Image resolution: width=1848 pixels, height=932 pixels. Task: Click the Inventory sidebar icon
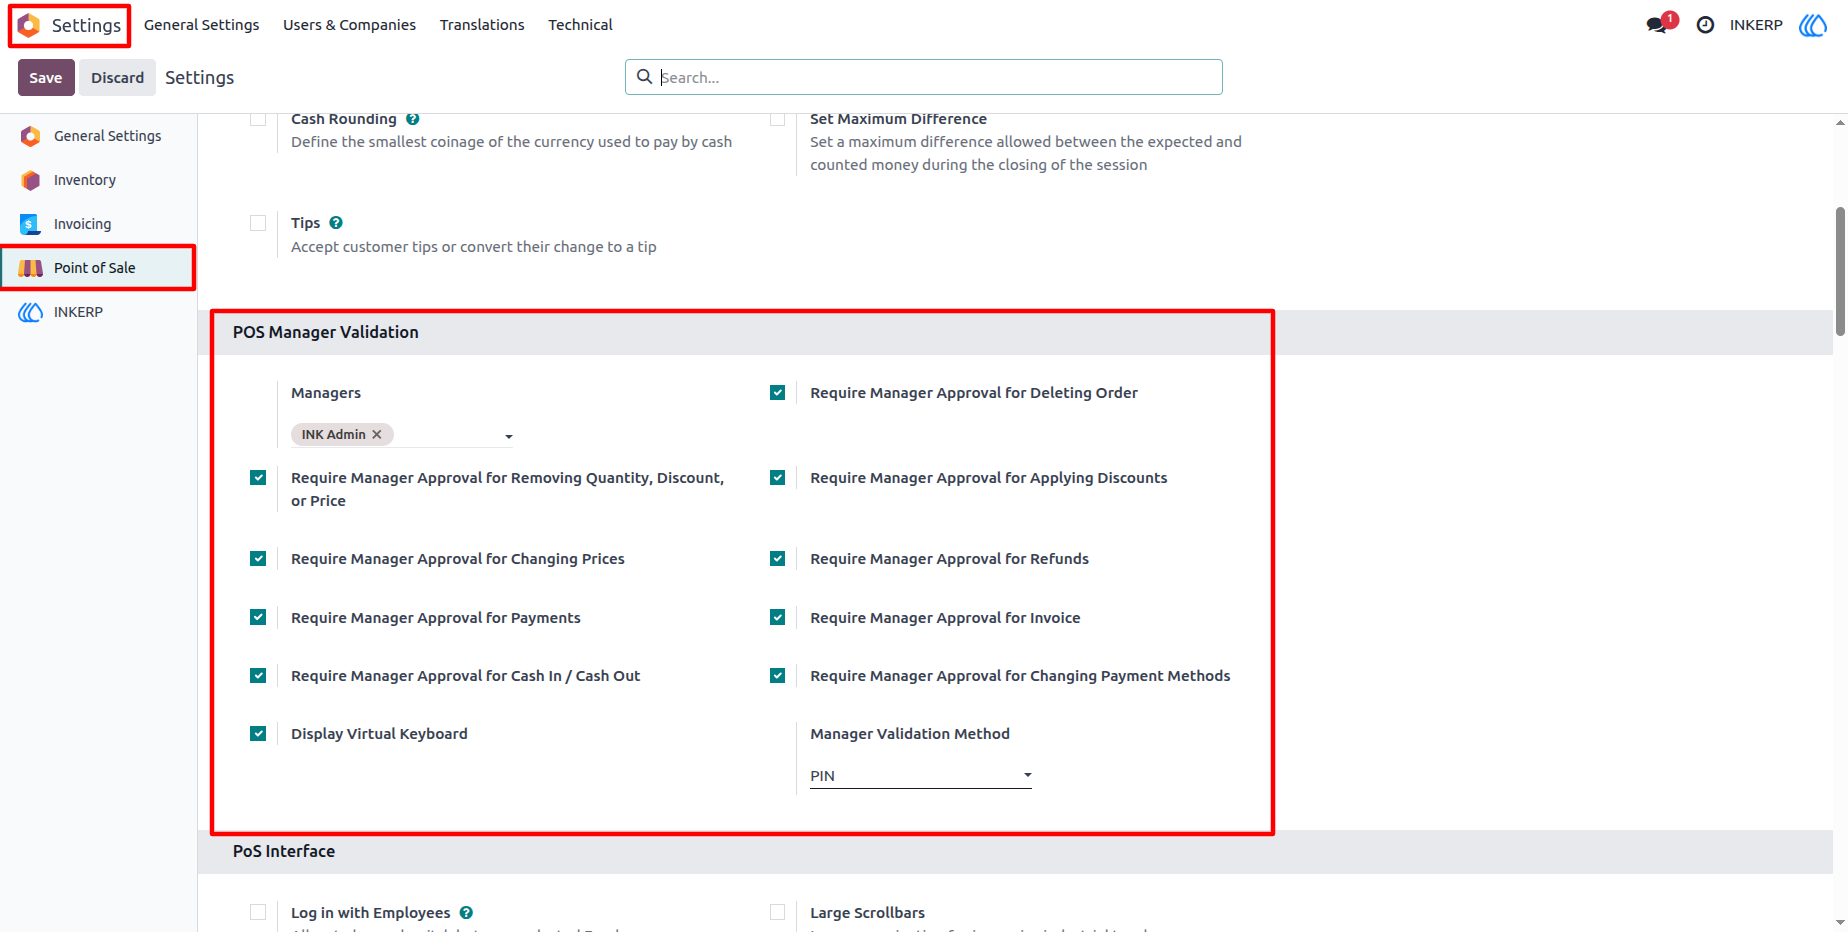click(x=31, y=180)
